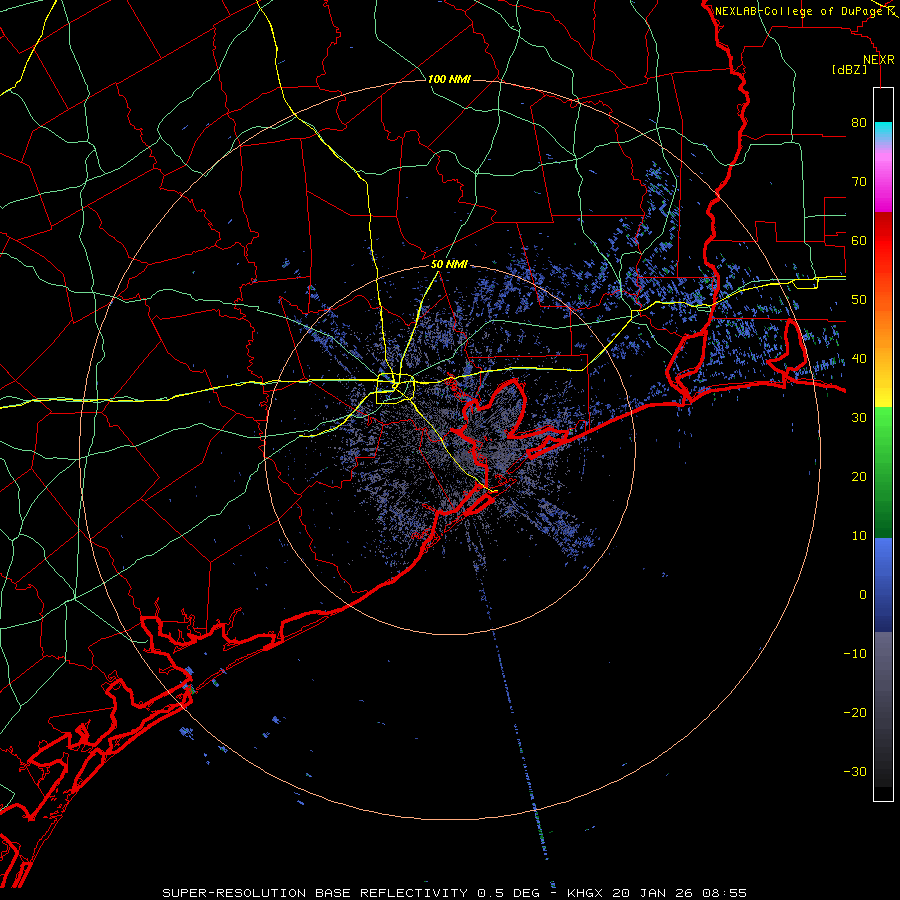The width and height of the screenshot is (900, 900).
Task: Click the 70 value on dBZ scale
Action: (859, 182)
